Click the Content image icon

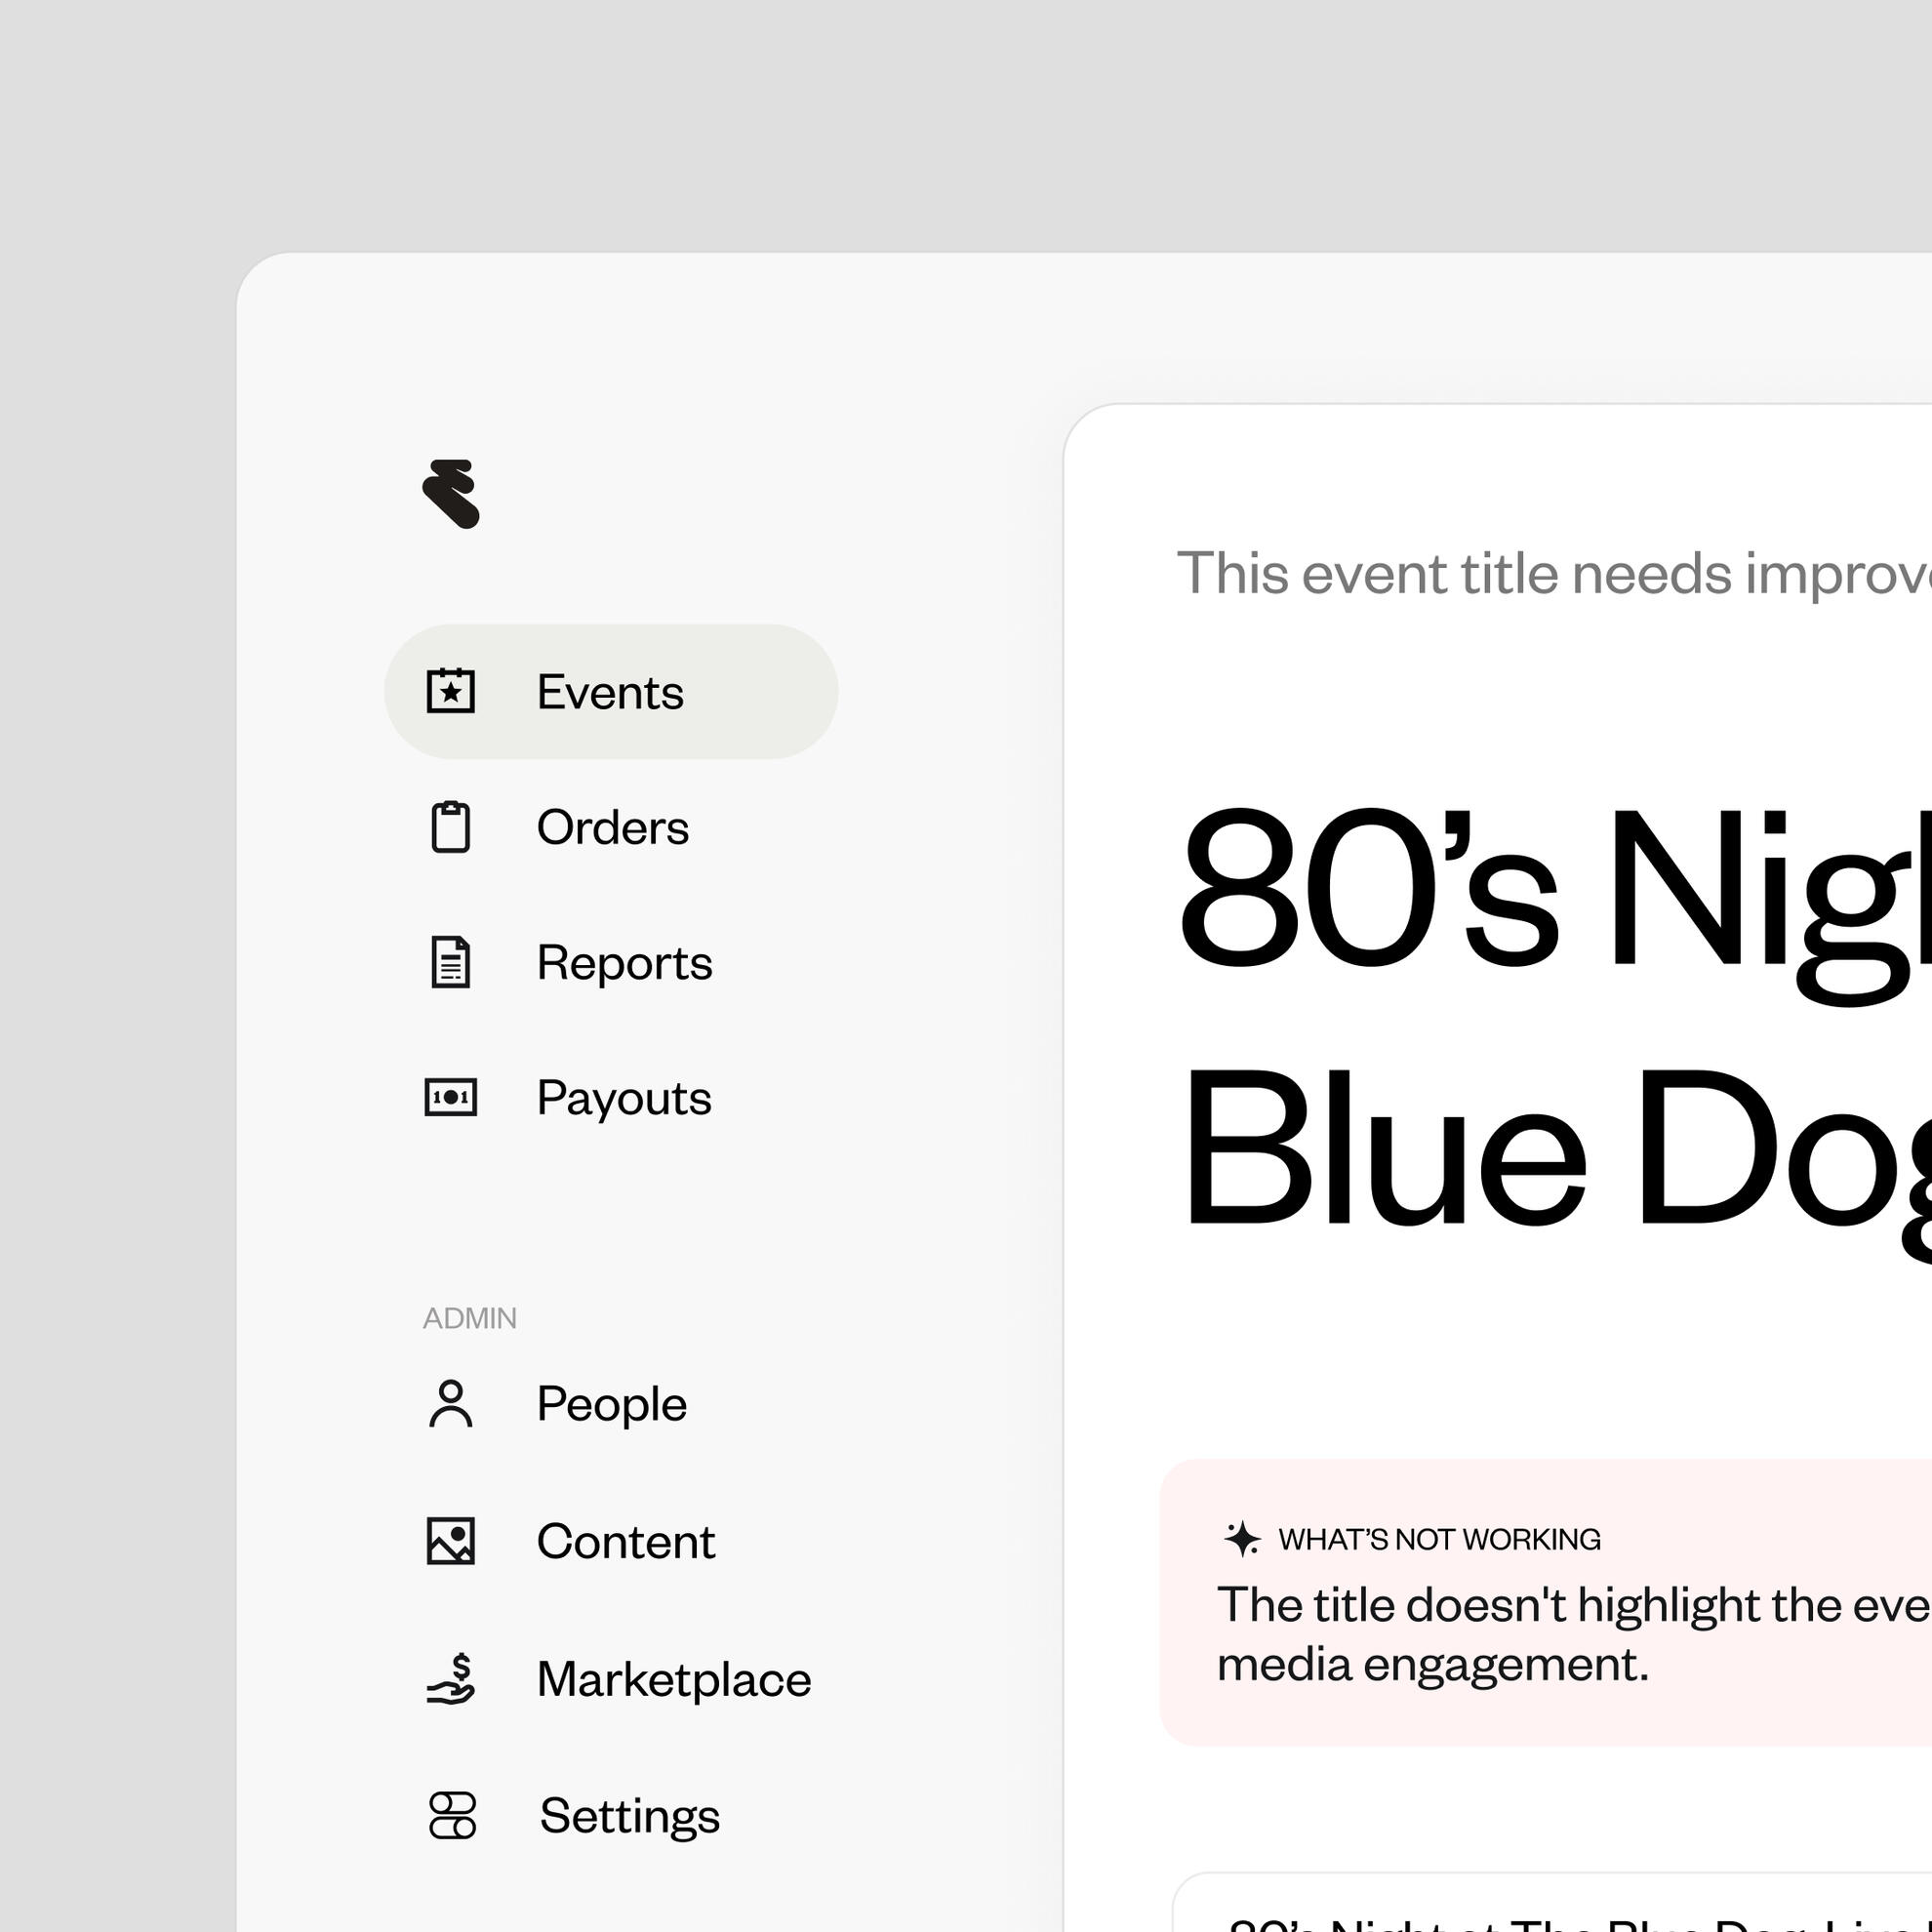[x=453, y=1540]
